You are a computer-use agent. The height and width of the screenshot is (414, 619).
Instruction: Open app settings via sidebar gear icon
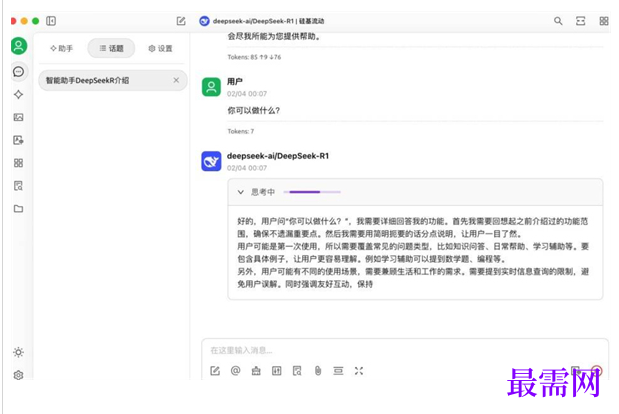click(x=19, y=375)
